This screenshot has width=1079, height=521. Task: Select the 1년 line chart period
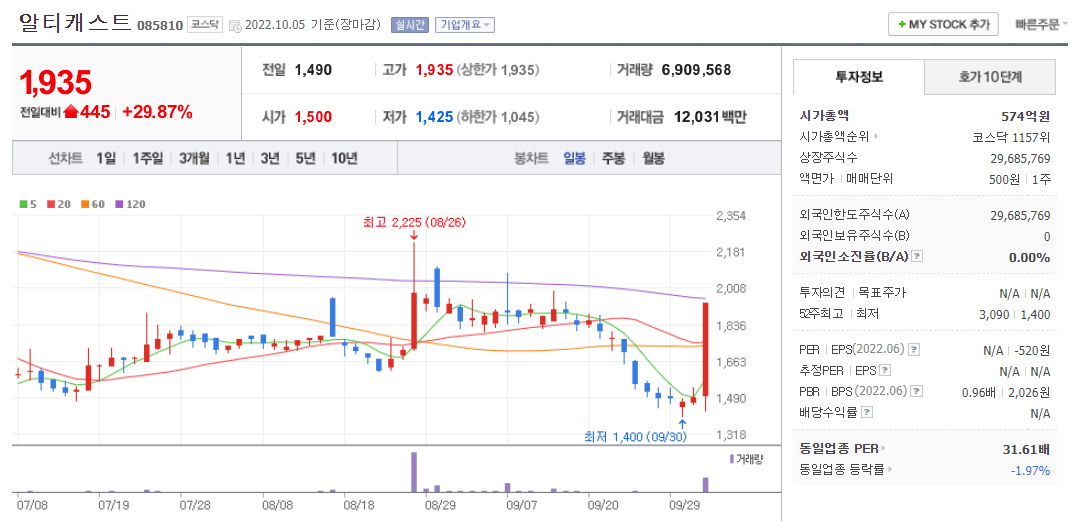(x=235, y=158)
